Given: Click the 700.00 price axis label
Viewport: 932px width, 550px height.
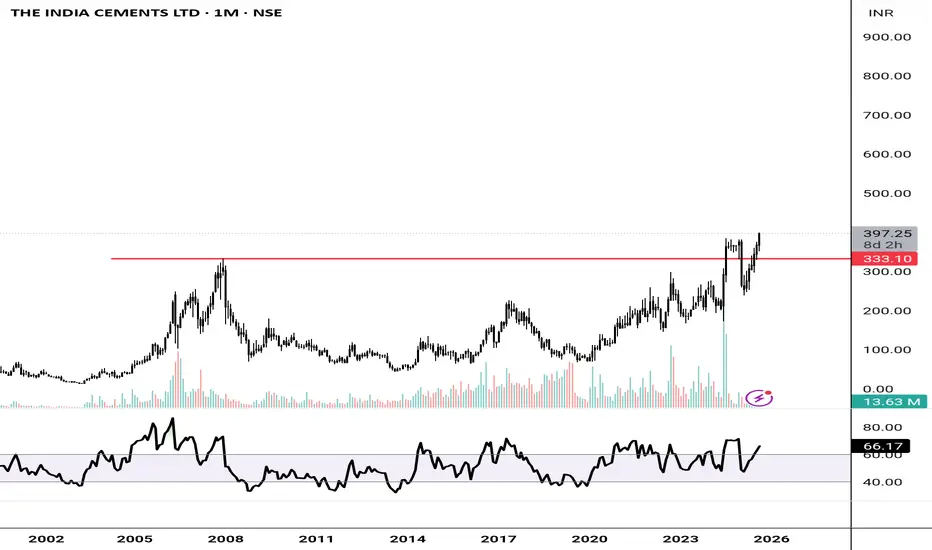Looking at the screenshot, I should pyautogui.click(x=887, y=115).
